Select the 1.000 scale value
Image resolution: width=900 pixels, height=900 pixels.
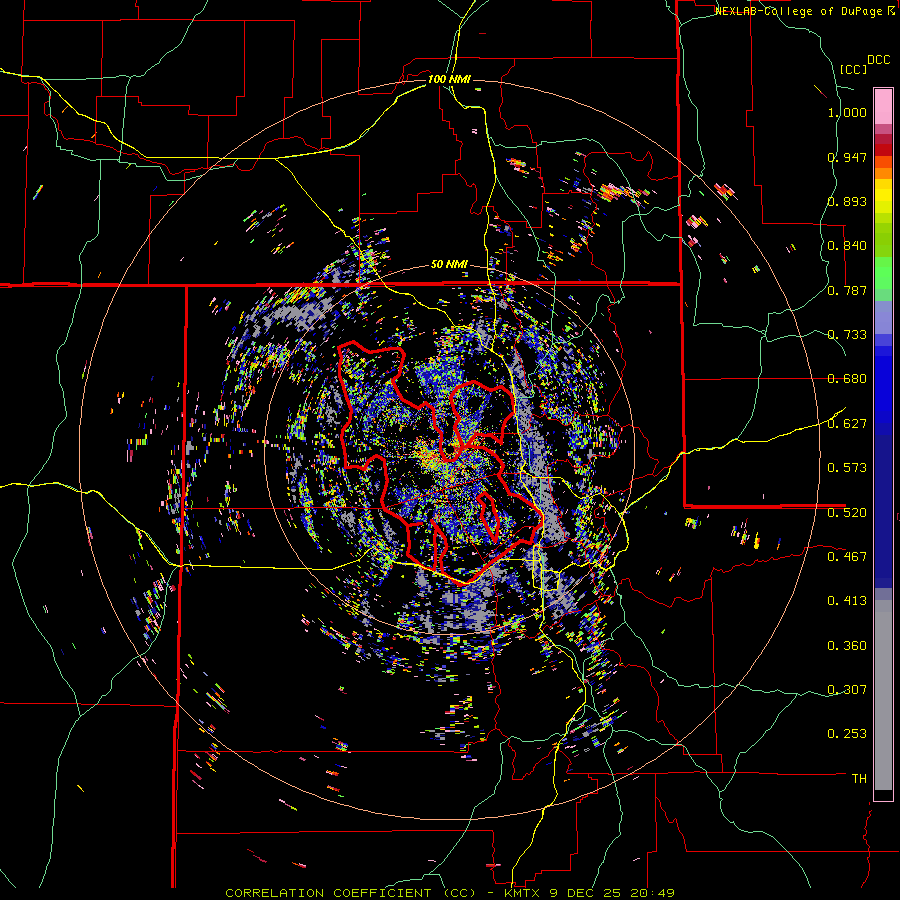[847, 112]
